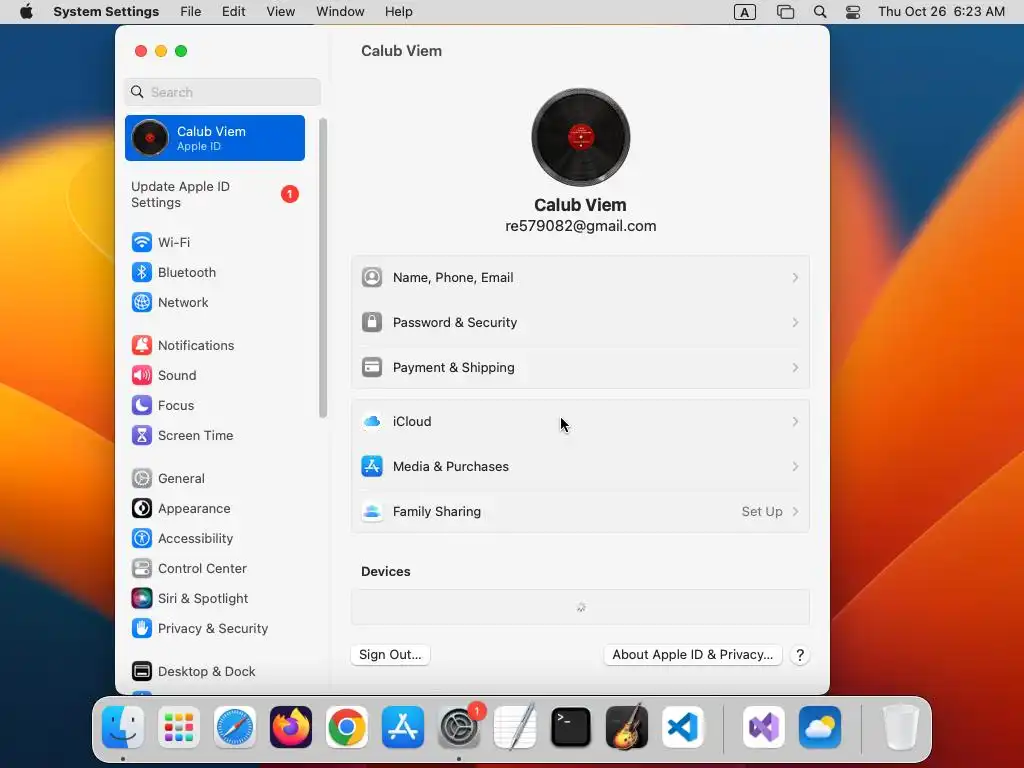
Task: Open iCloud settings row
Action: coord(580,422)
